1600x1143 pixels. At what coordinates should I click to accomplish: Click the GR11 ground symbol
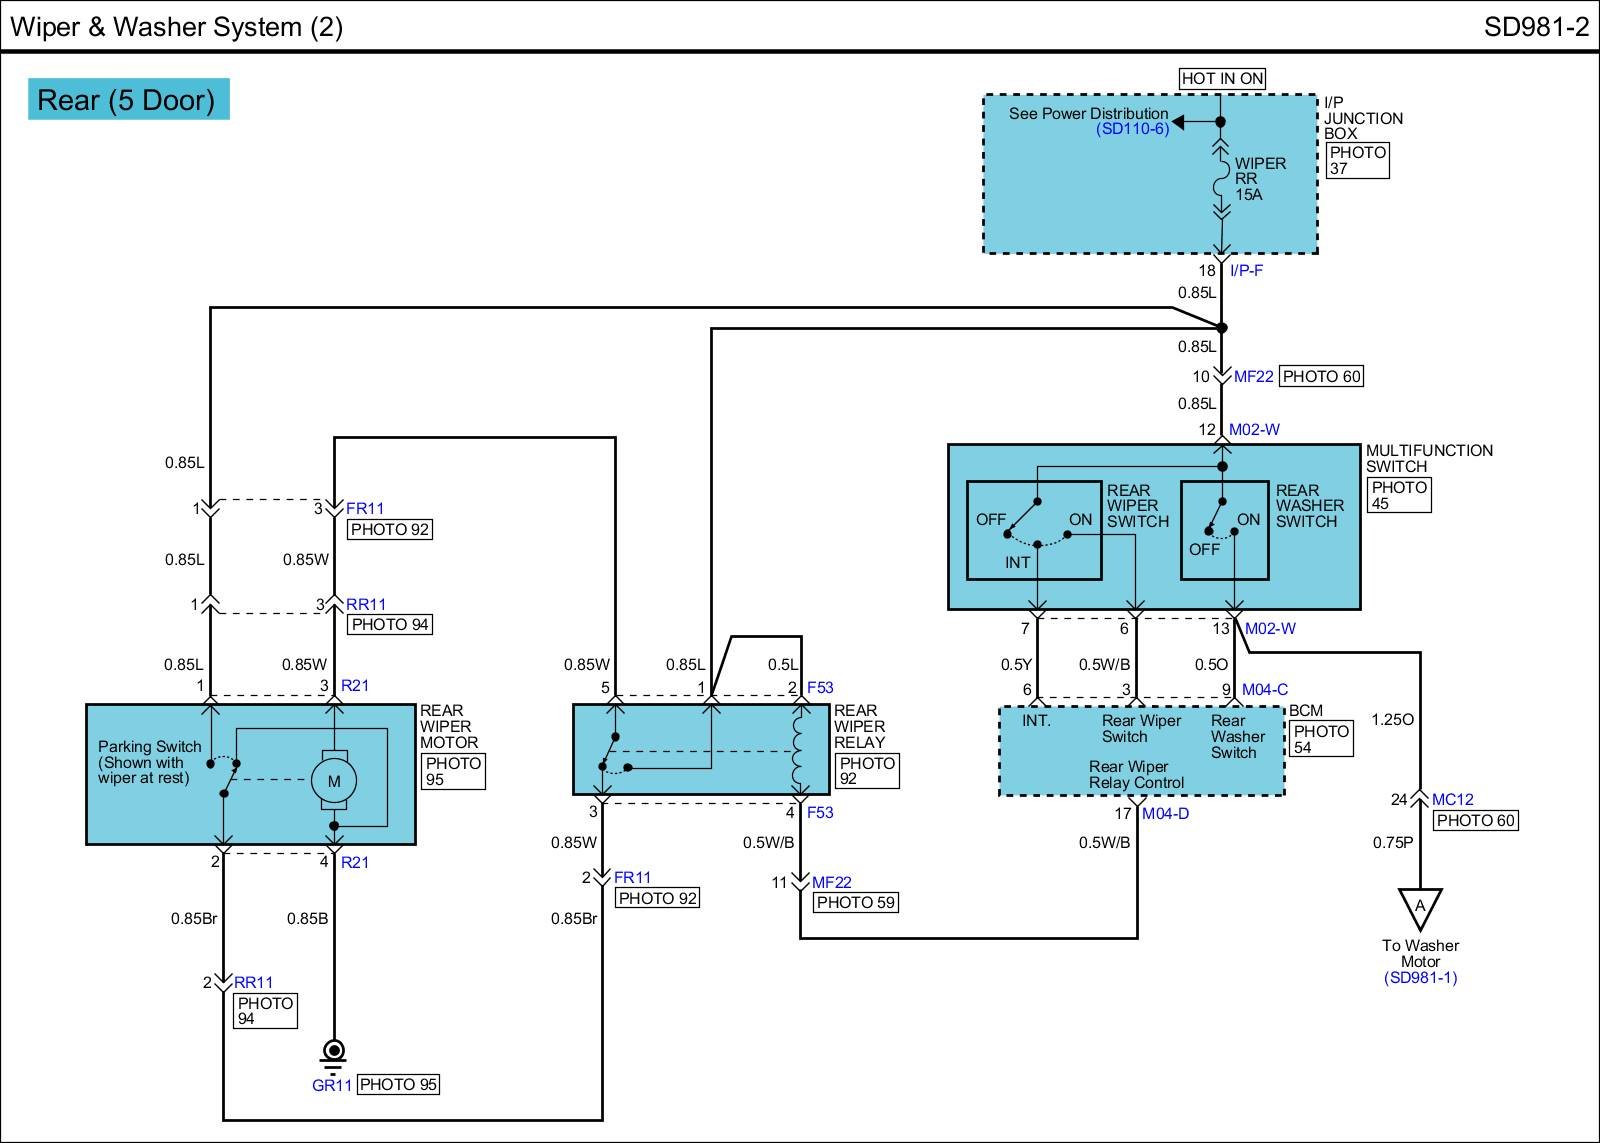334,1051
